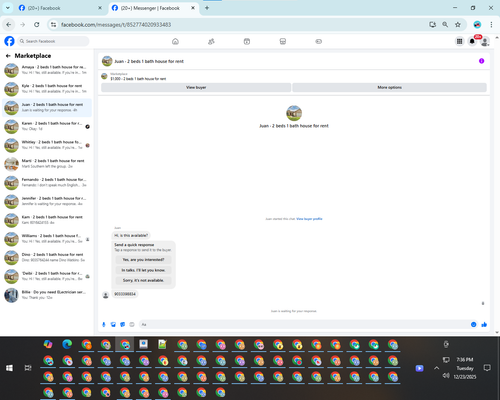Viewport: 500px width, 400px height.
Task: Click Juan's listing photo in chat center
Action: pos(294,113)
